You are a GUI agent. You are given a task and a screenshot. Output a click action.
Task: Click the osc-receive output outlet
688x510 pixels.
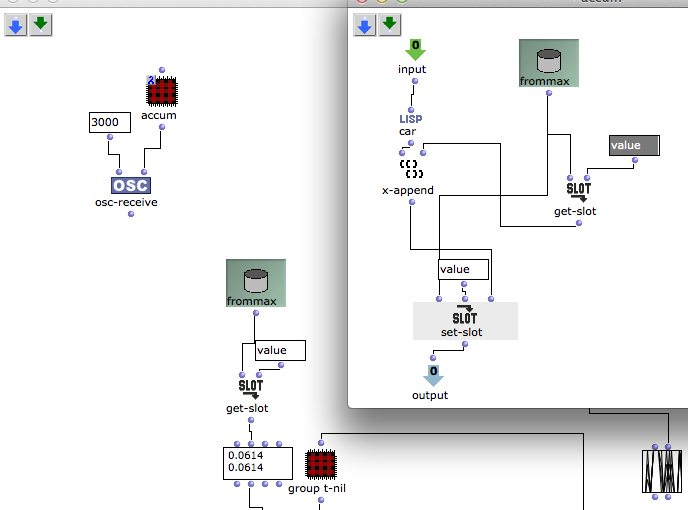click(x=131, y=214)
